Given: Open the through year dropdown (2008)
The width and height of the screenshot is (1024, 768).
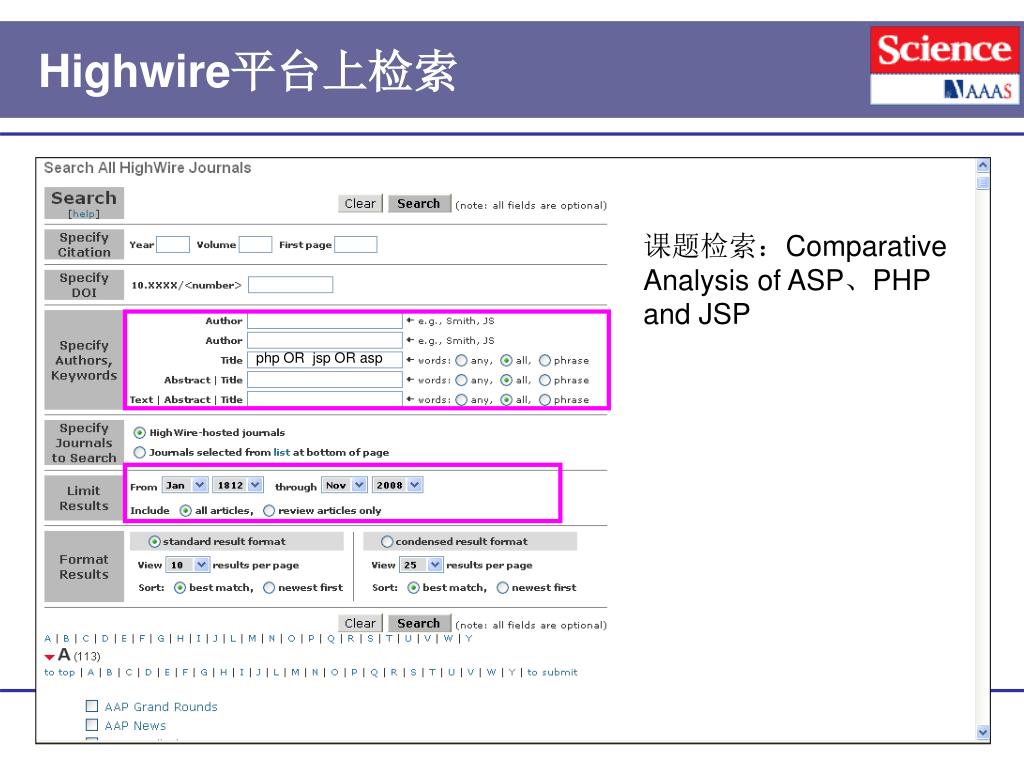Looking at the screenshot, I should pyautogui.click(x=397, y=485).
